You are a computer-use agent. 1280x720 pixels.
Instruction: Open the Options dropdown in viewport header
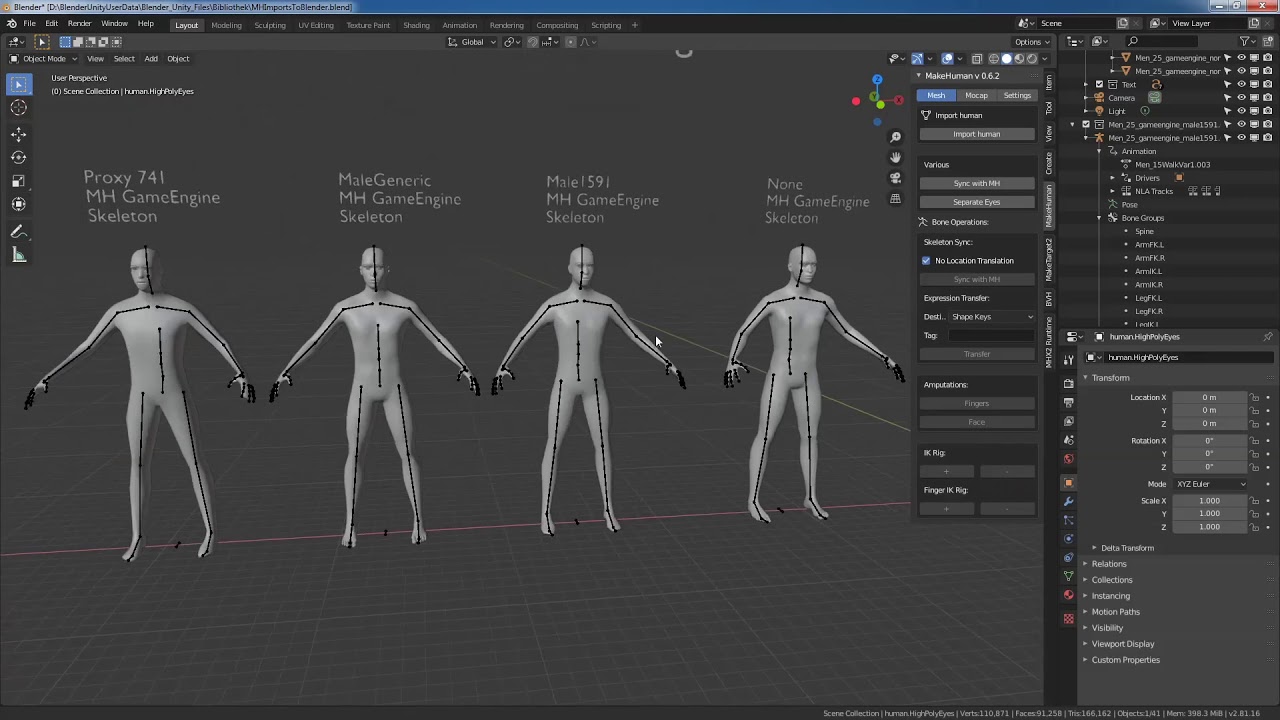1032,42
